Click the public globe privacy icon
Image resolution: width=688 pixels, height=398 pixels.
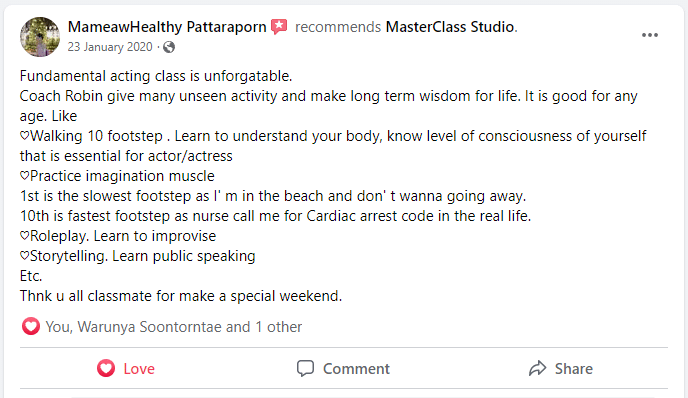[169, 47]
